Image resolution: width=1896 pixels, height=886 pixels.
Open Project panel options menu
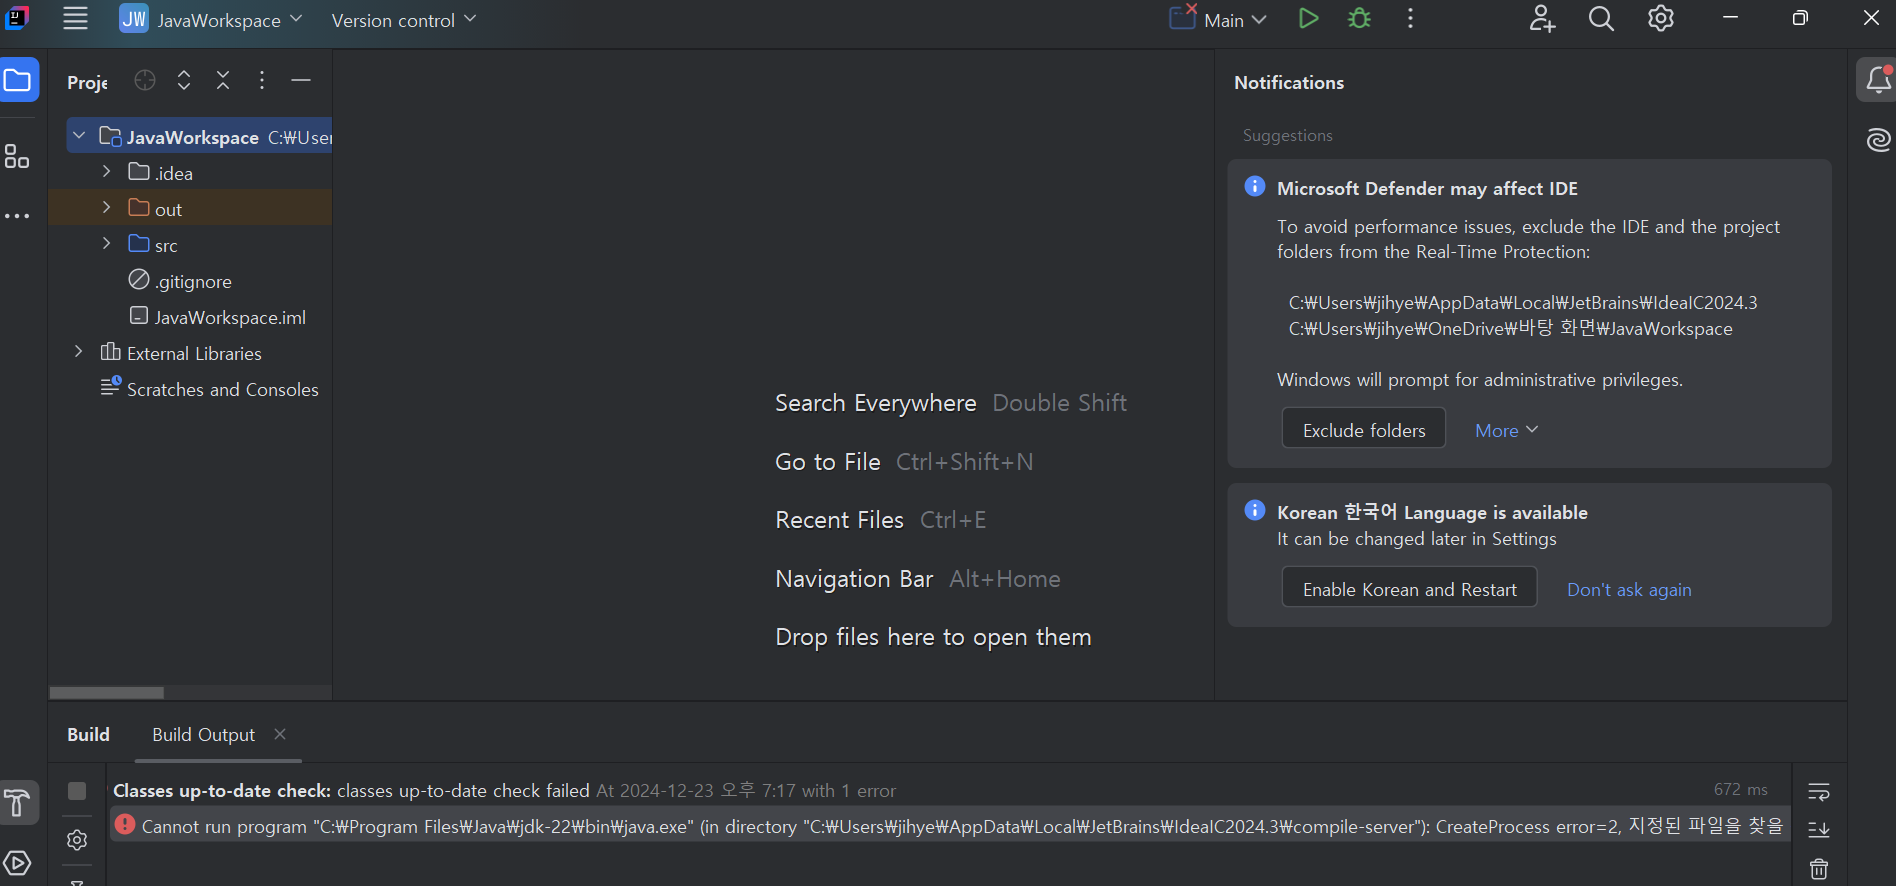(x=262, y=81)
